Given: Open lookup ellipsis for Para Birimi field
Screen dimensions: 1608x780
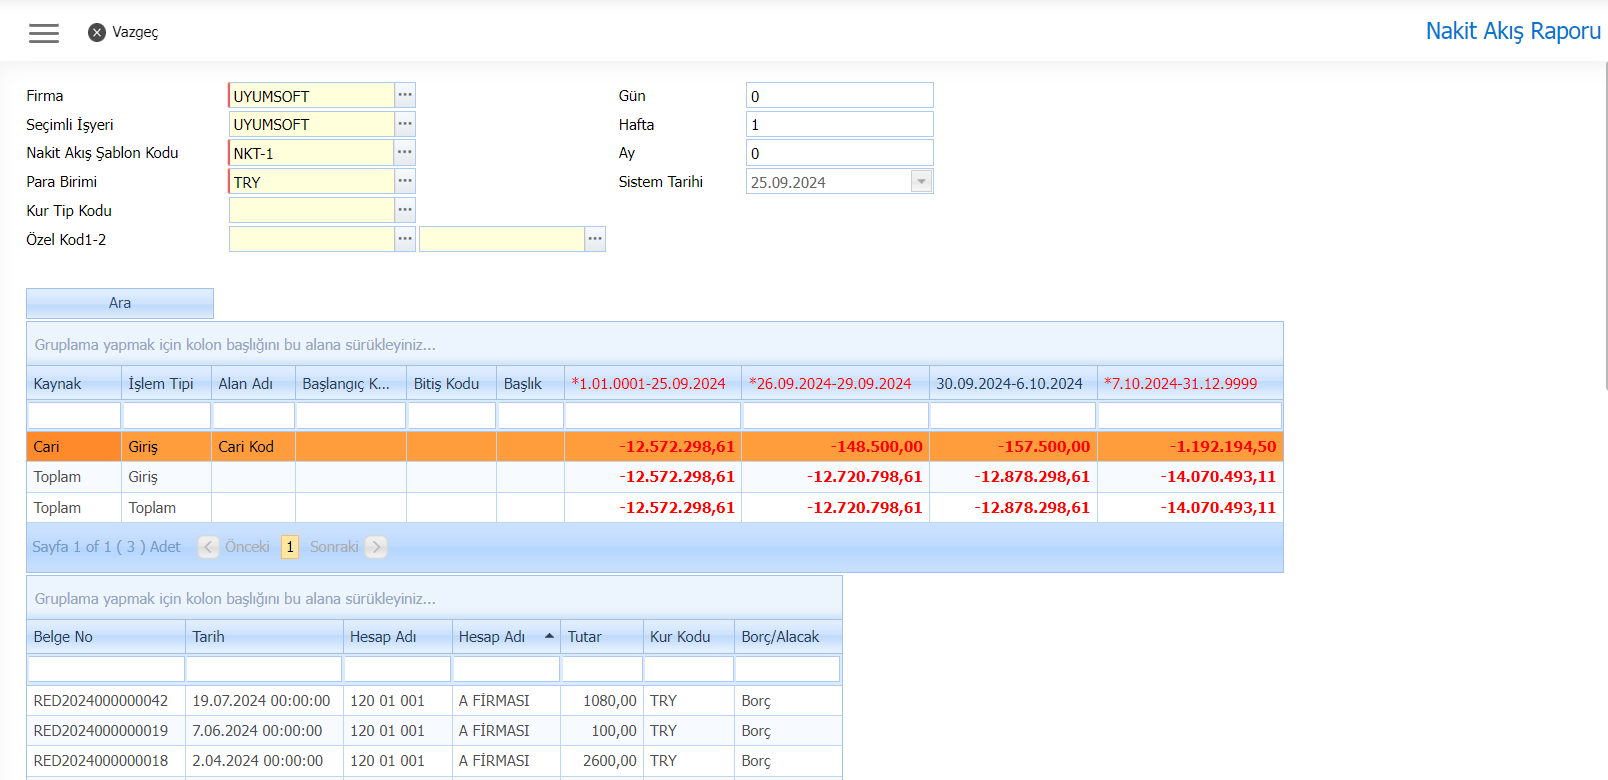Looking at the screenshot, I should (x=405, y=182).
